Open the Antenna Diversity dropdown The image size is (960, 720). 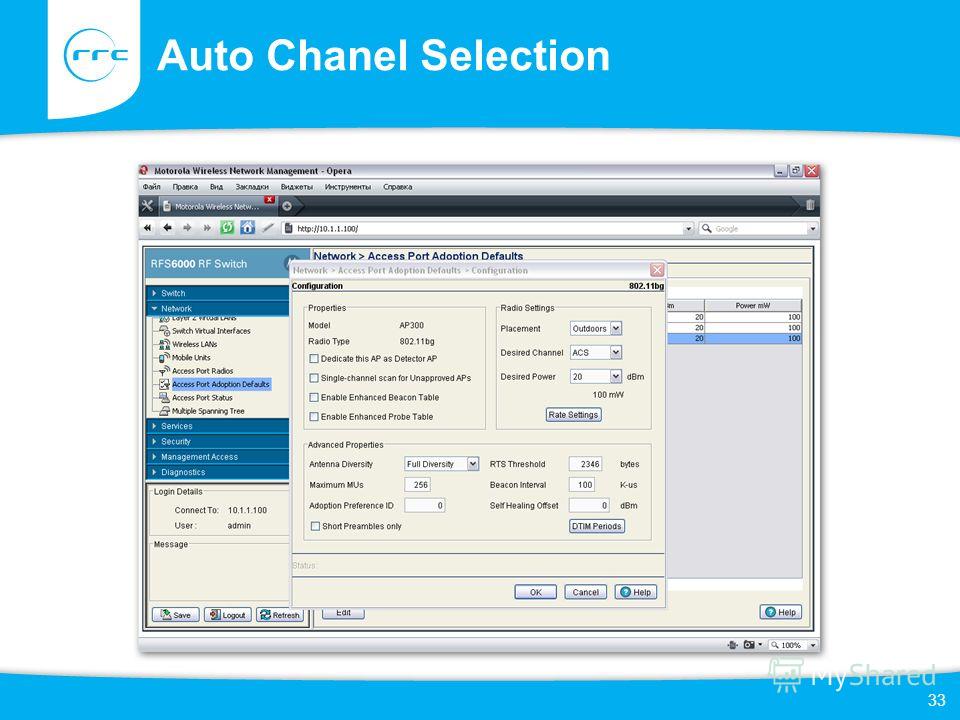click(x=473, y=464)
